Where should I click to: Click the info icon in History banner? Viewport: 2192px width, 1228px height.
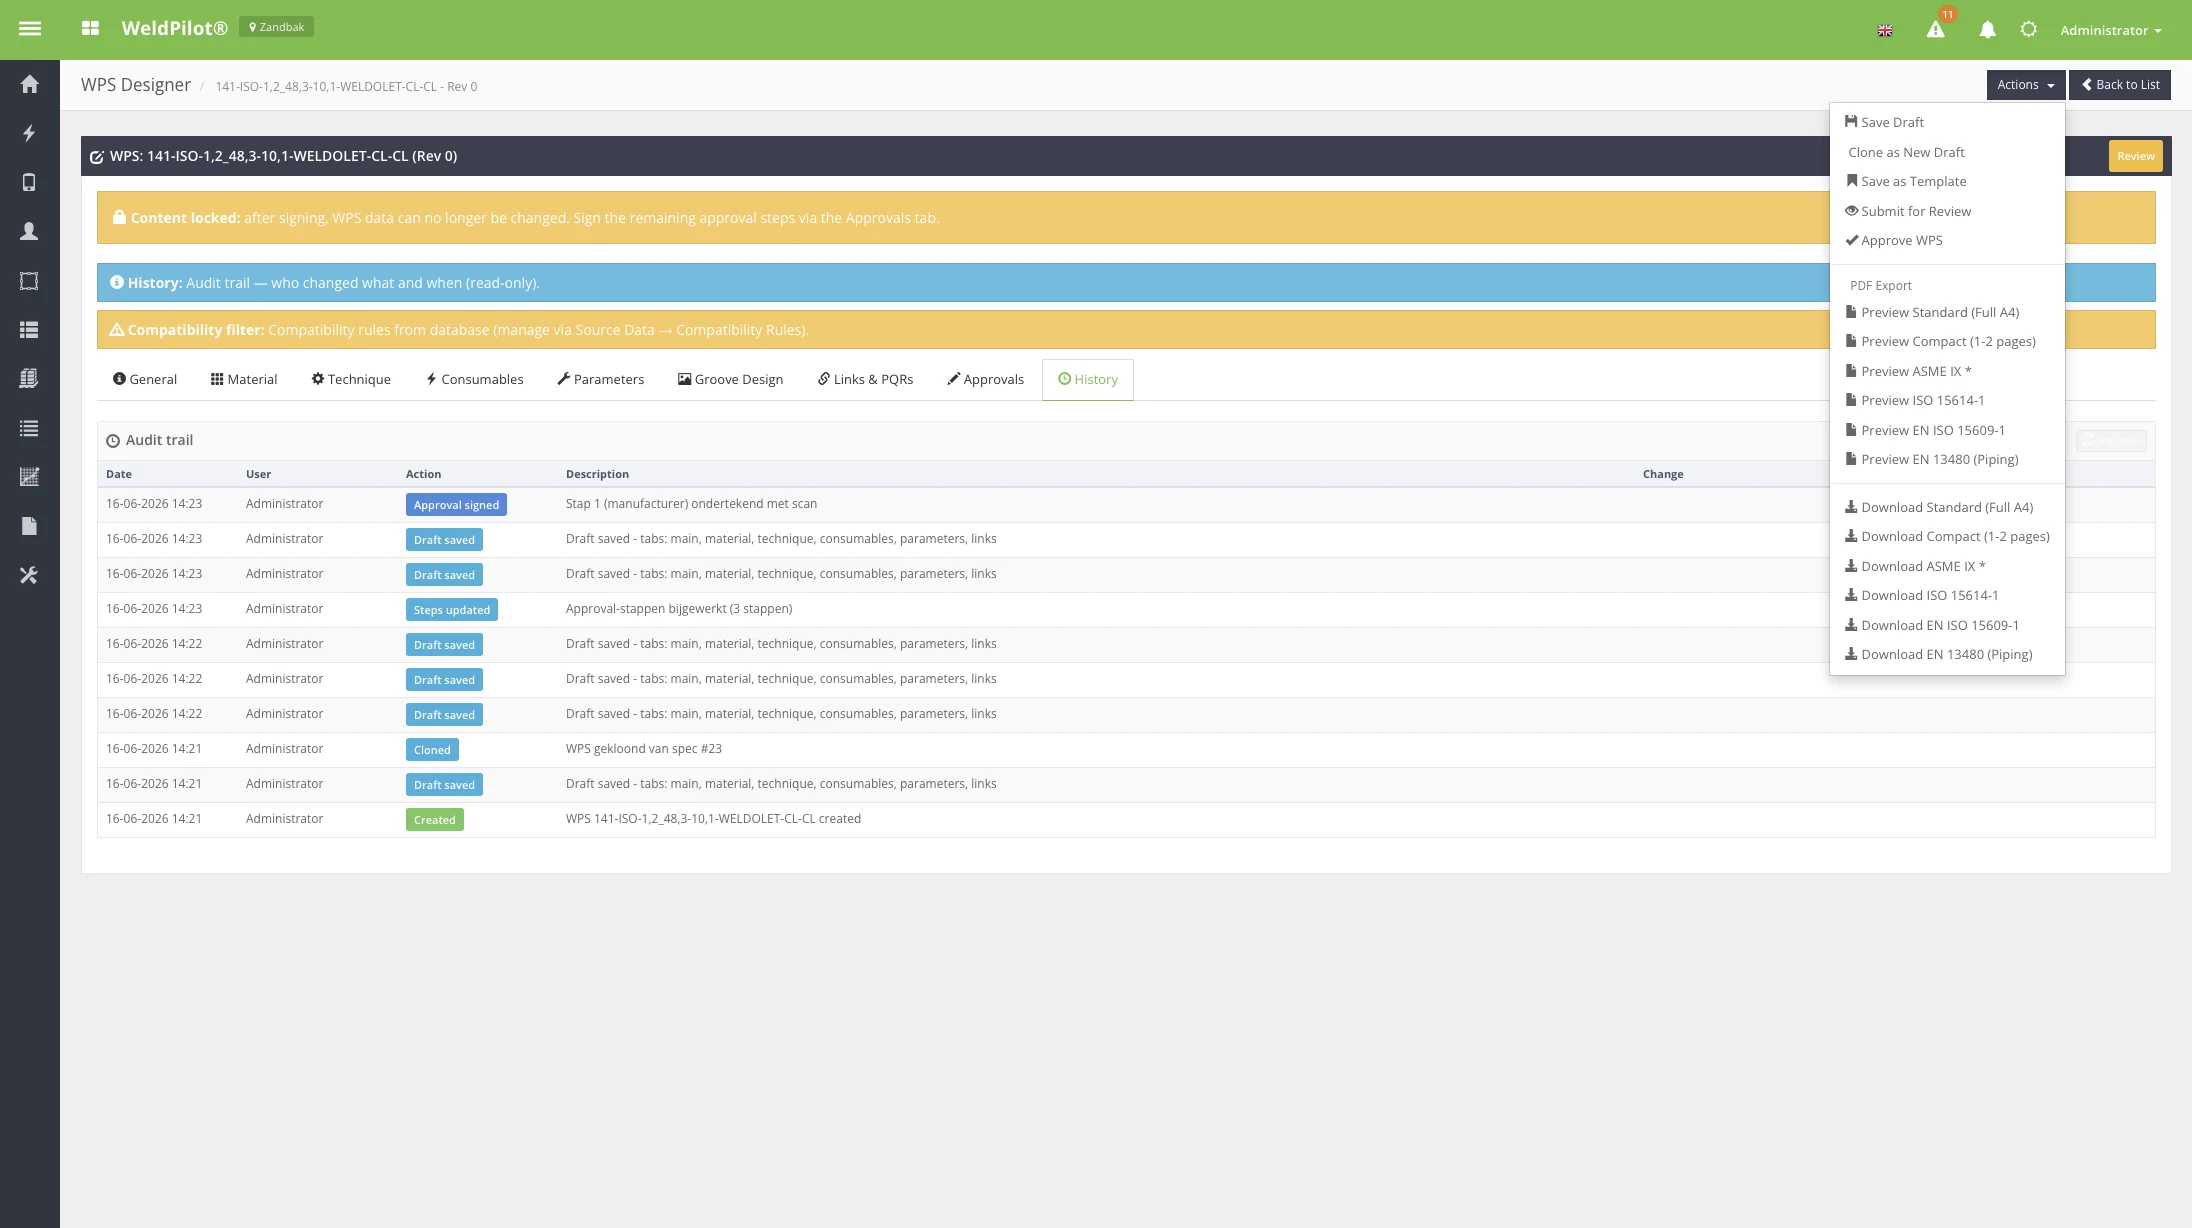(x=117, y=282)
